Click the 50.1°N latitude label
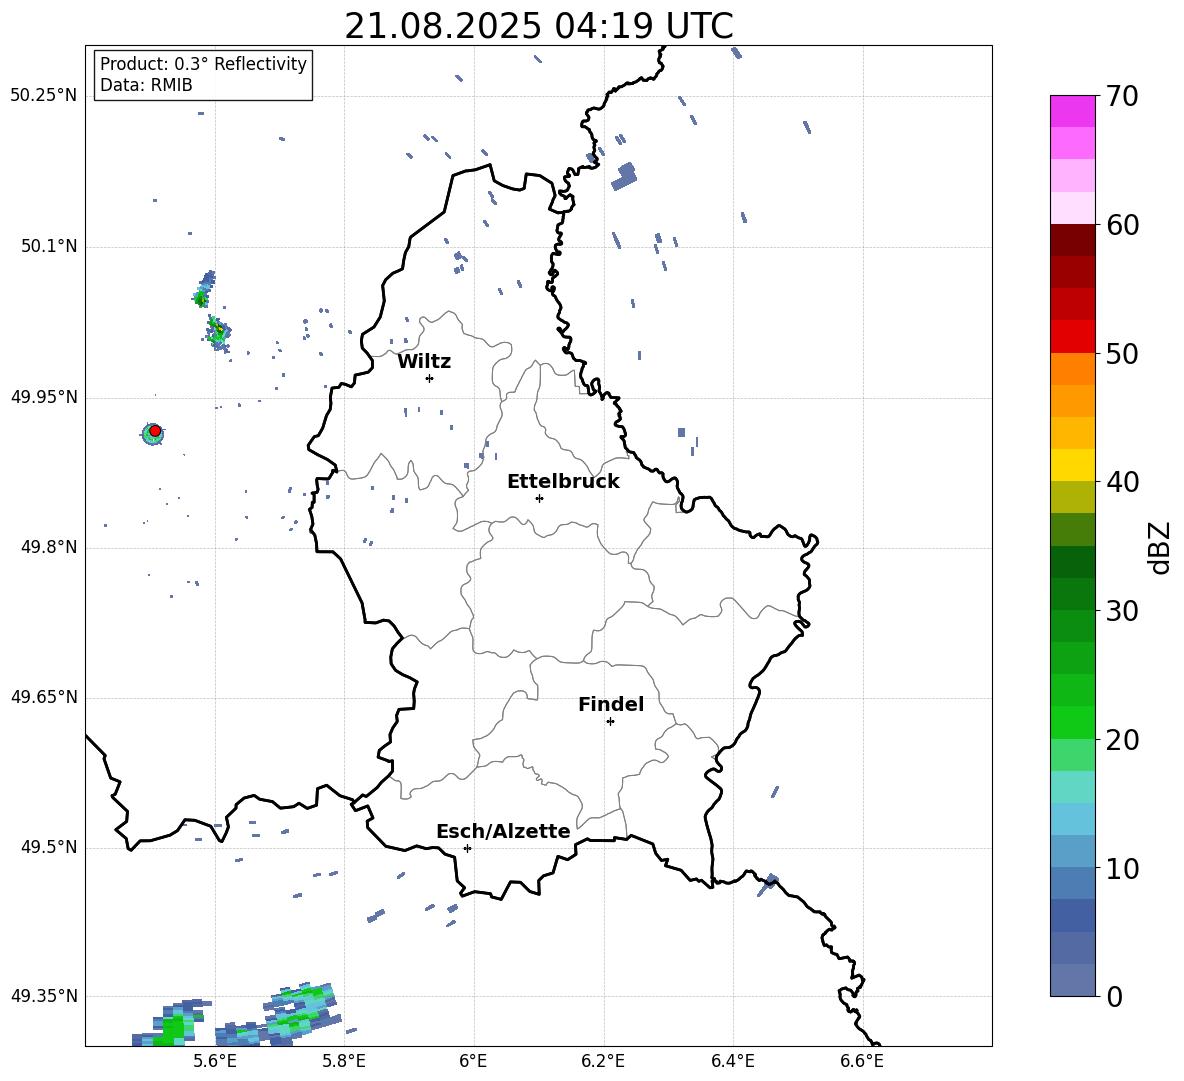1184x1081 pixels. [x=48, y=246]
